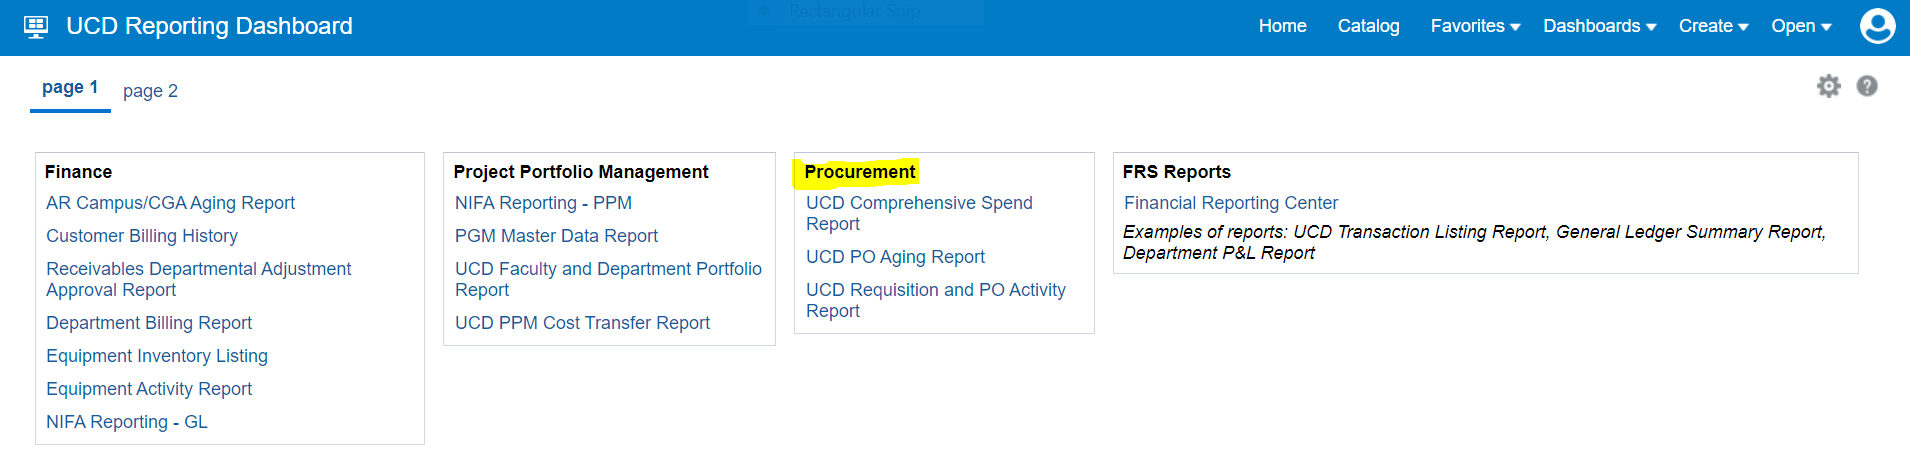Viewport: 1910px width, 456px height.
Task: Expand the Open dropdown menu
Action: point(1801,26)
